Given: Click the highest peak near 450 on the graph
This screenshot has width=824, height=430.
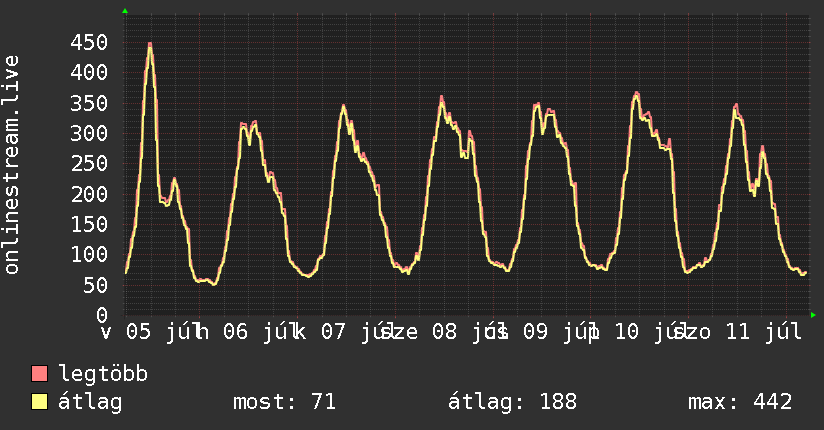Looking at the screenshot, I should (150, 45).
